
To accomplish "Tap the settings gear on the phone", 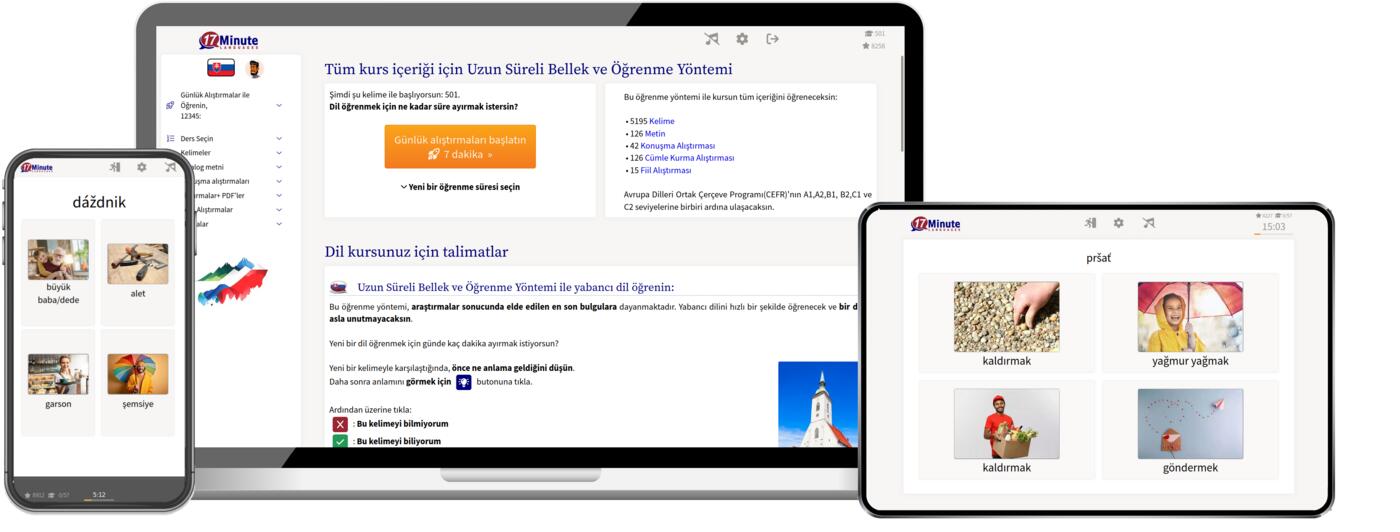I will 142,168.
